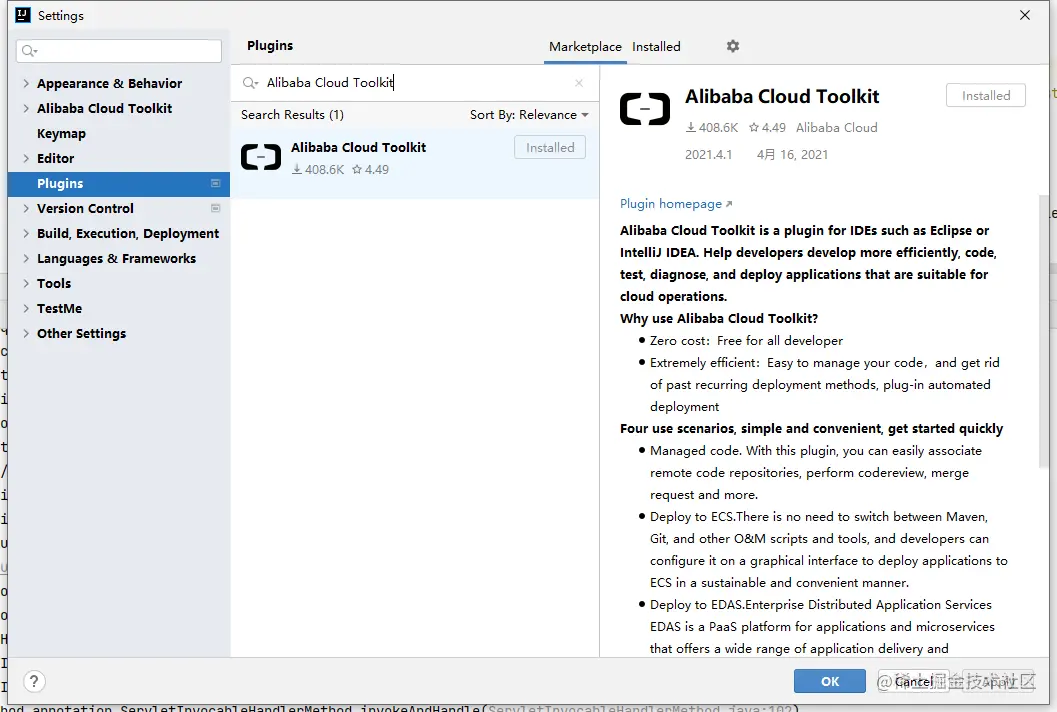The image size is (1057, 712).
Task: Expand the Alibaba Cloud Toolkit settings node
Action: click(x=26, y=109)
